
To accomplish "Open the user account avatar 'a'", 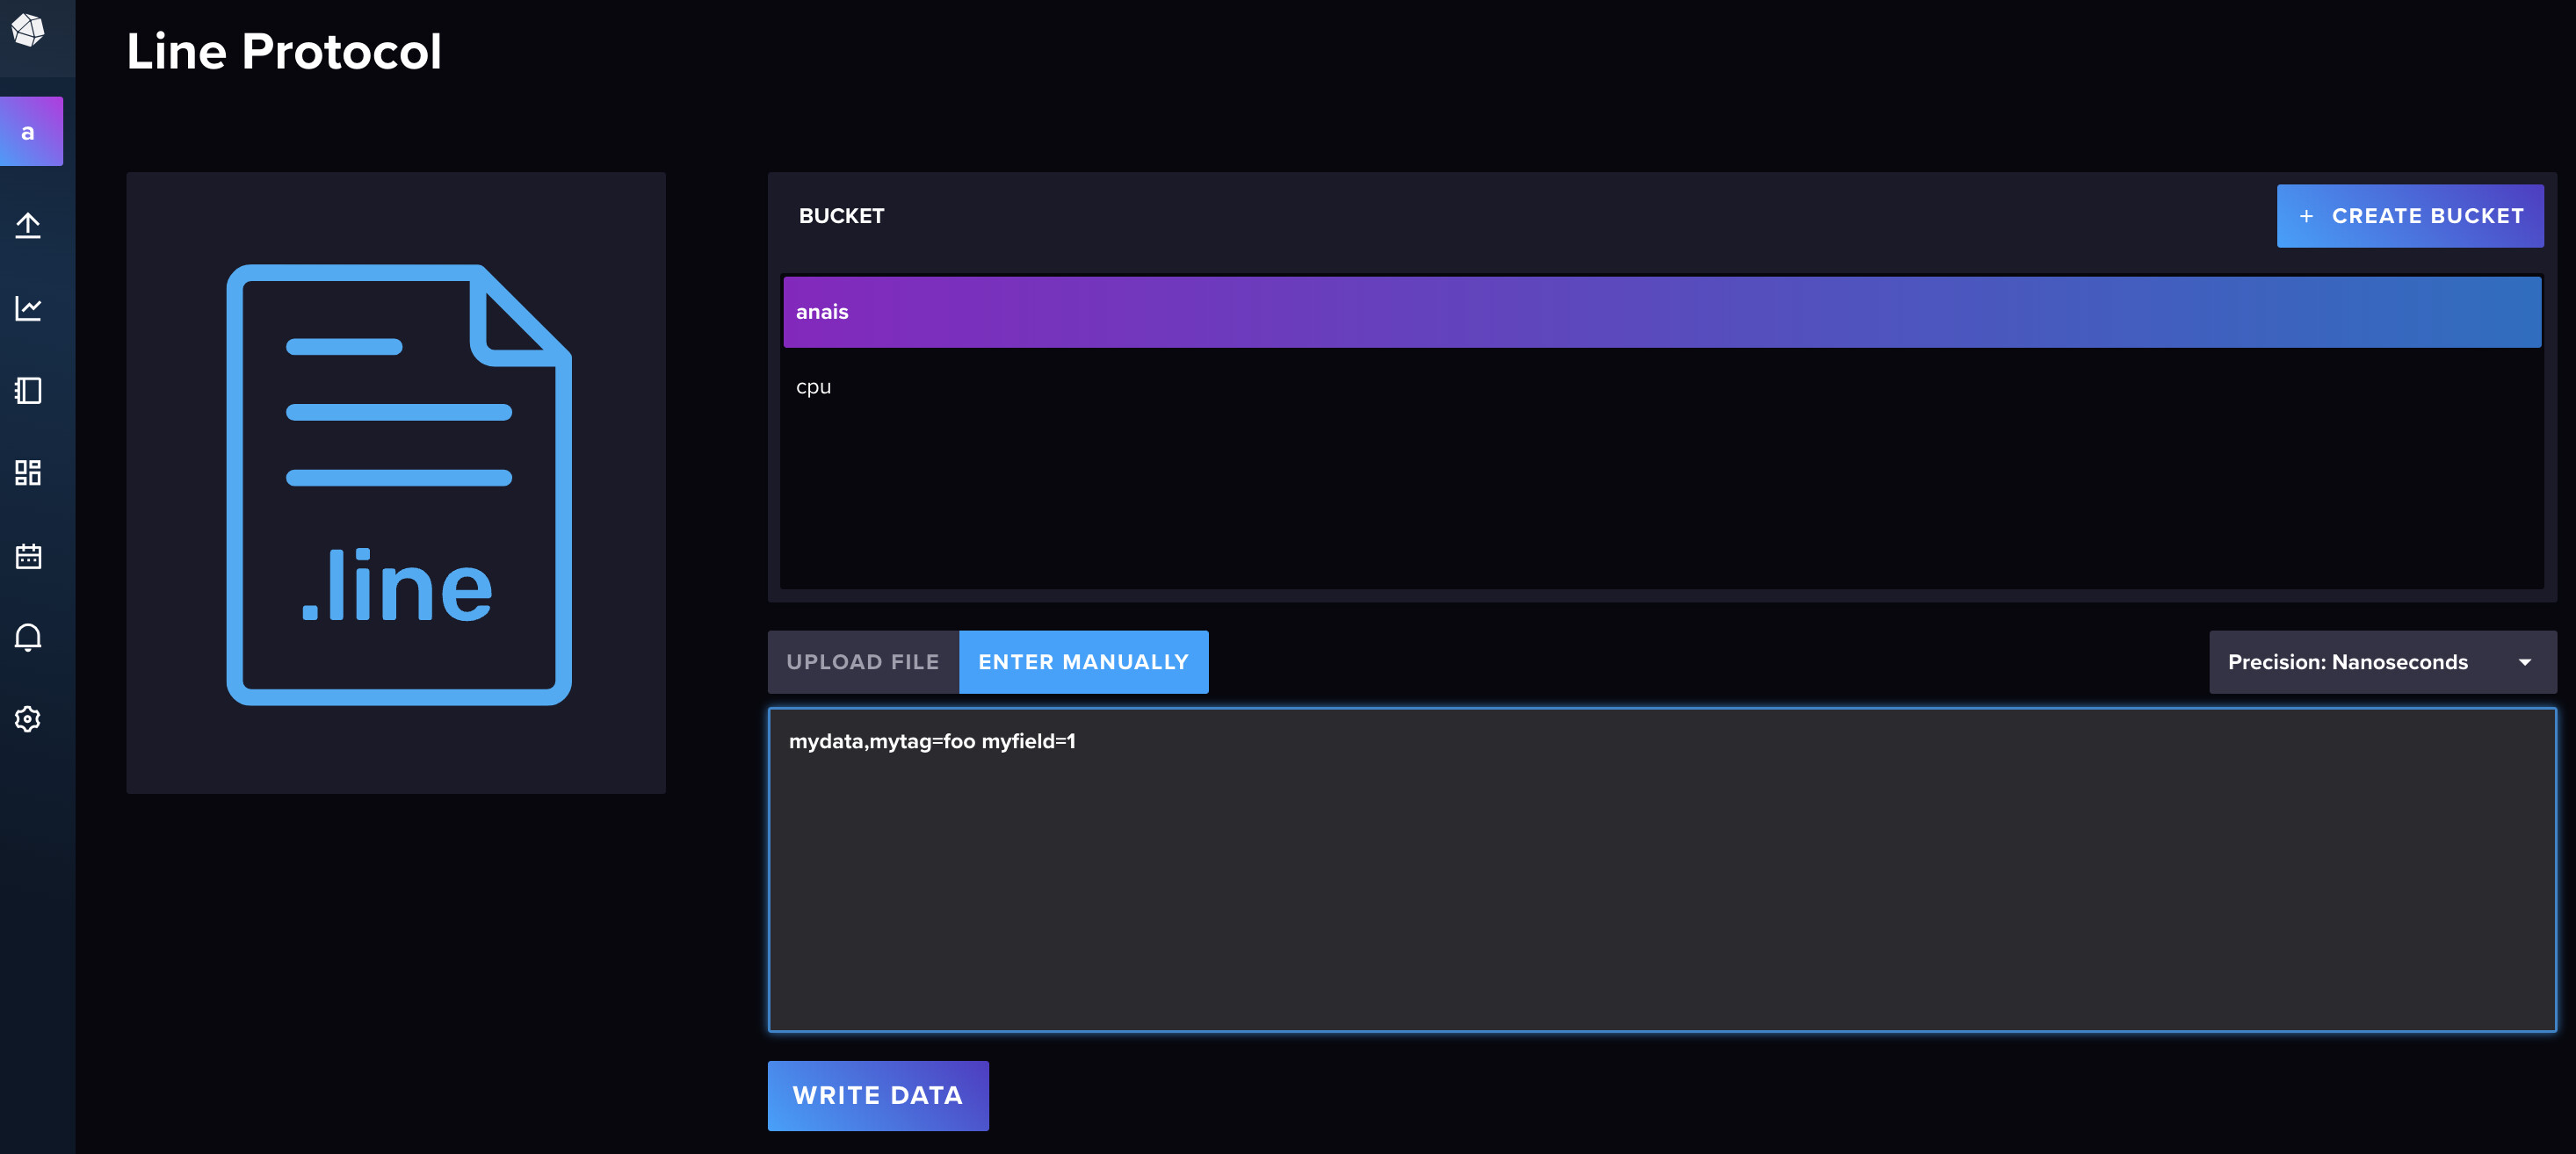I will pos(30,131).
